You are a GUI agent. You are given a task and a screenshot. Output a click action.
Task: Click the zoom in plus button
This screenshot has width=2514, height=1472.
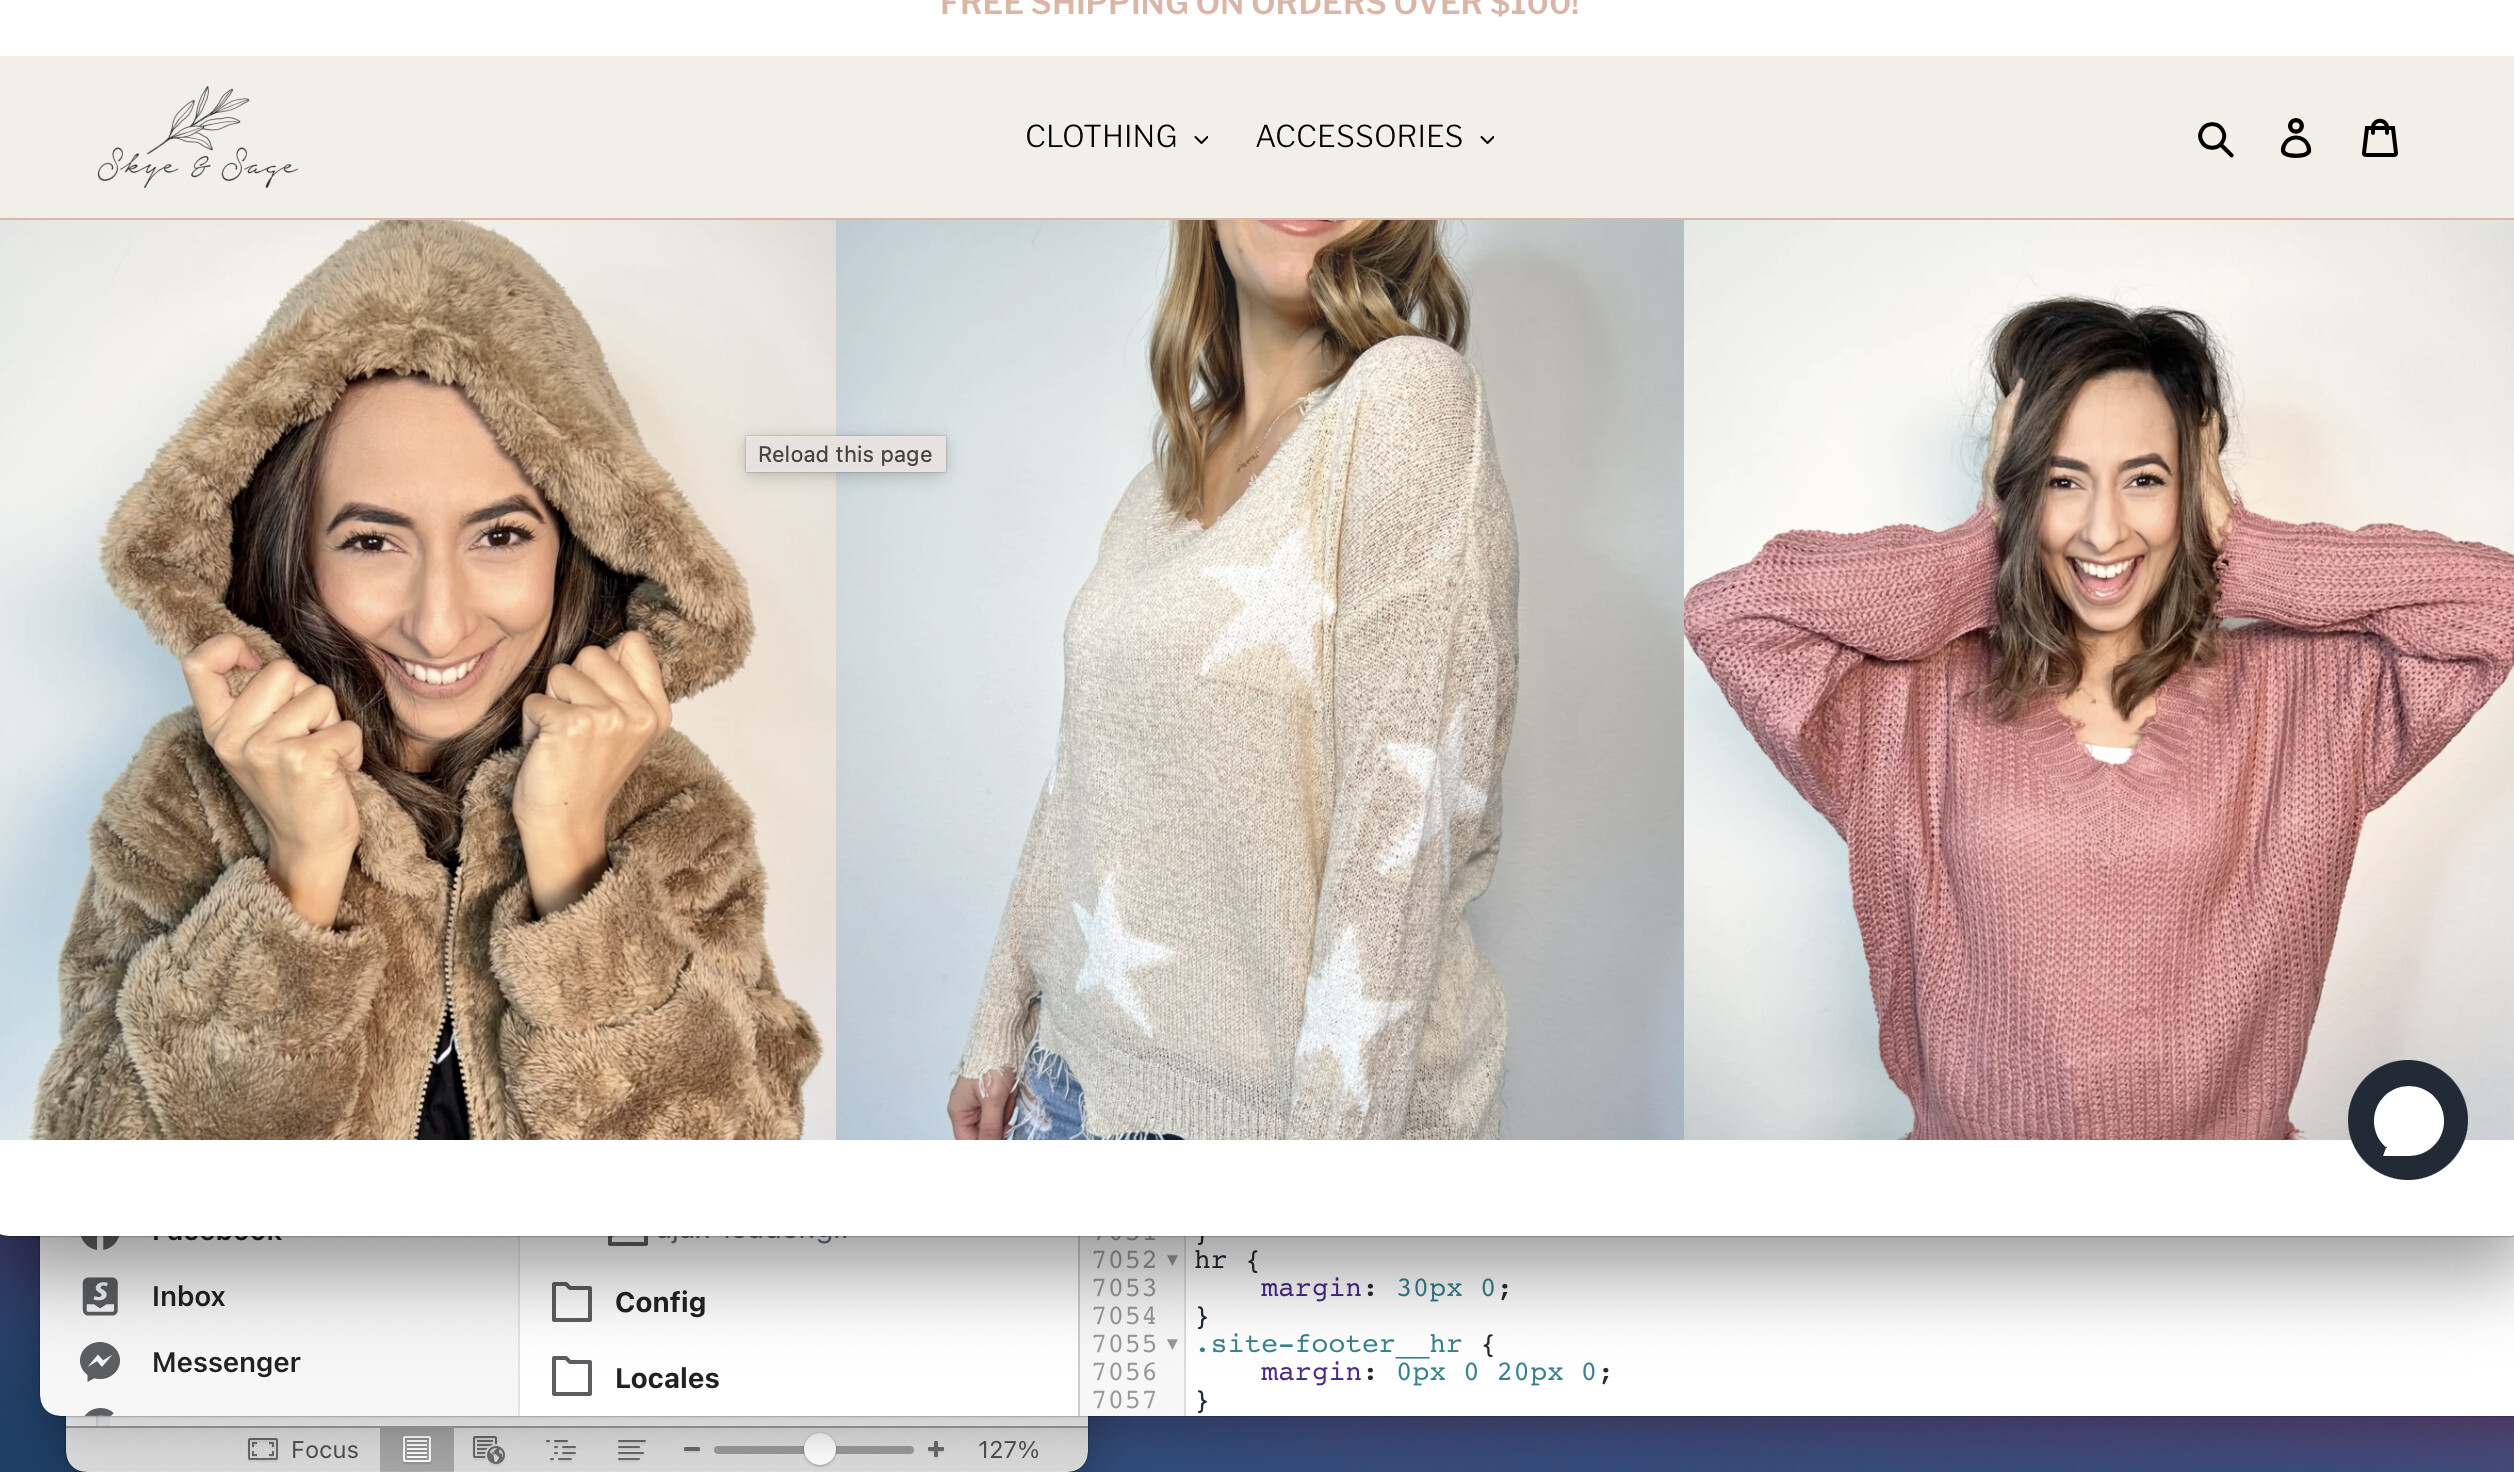(x=936, y=1449)
